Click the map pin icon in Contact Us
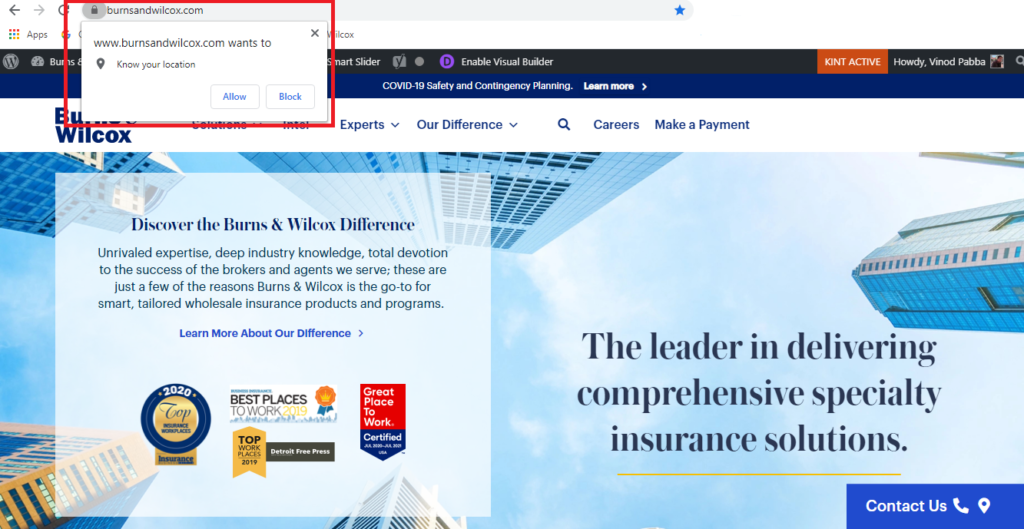Screen dimensions: 1024x529 click(984, 505)
